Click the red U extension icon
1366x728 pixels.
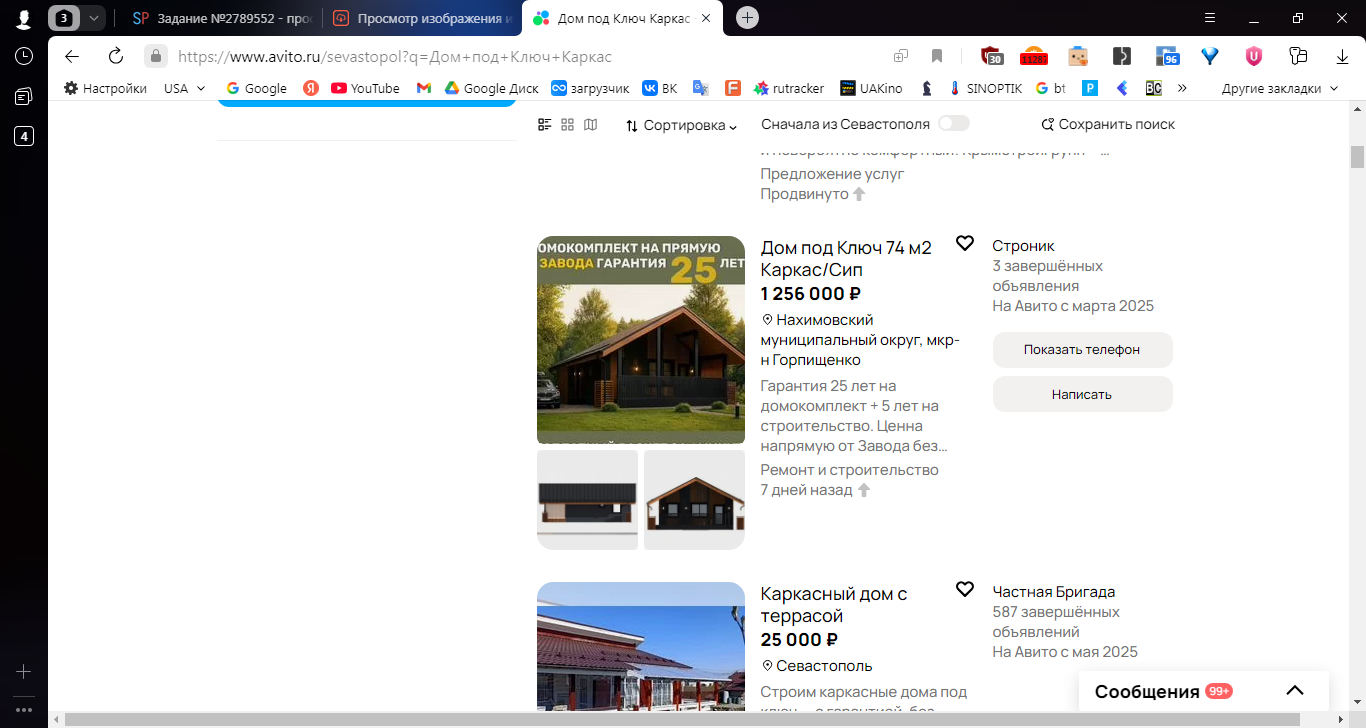1254,56
